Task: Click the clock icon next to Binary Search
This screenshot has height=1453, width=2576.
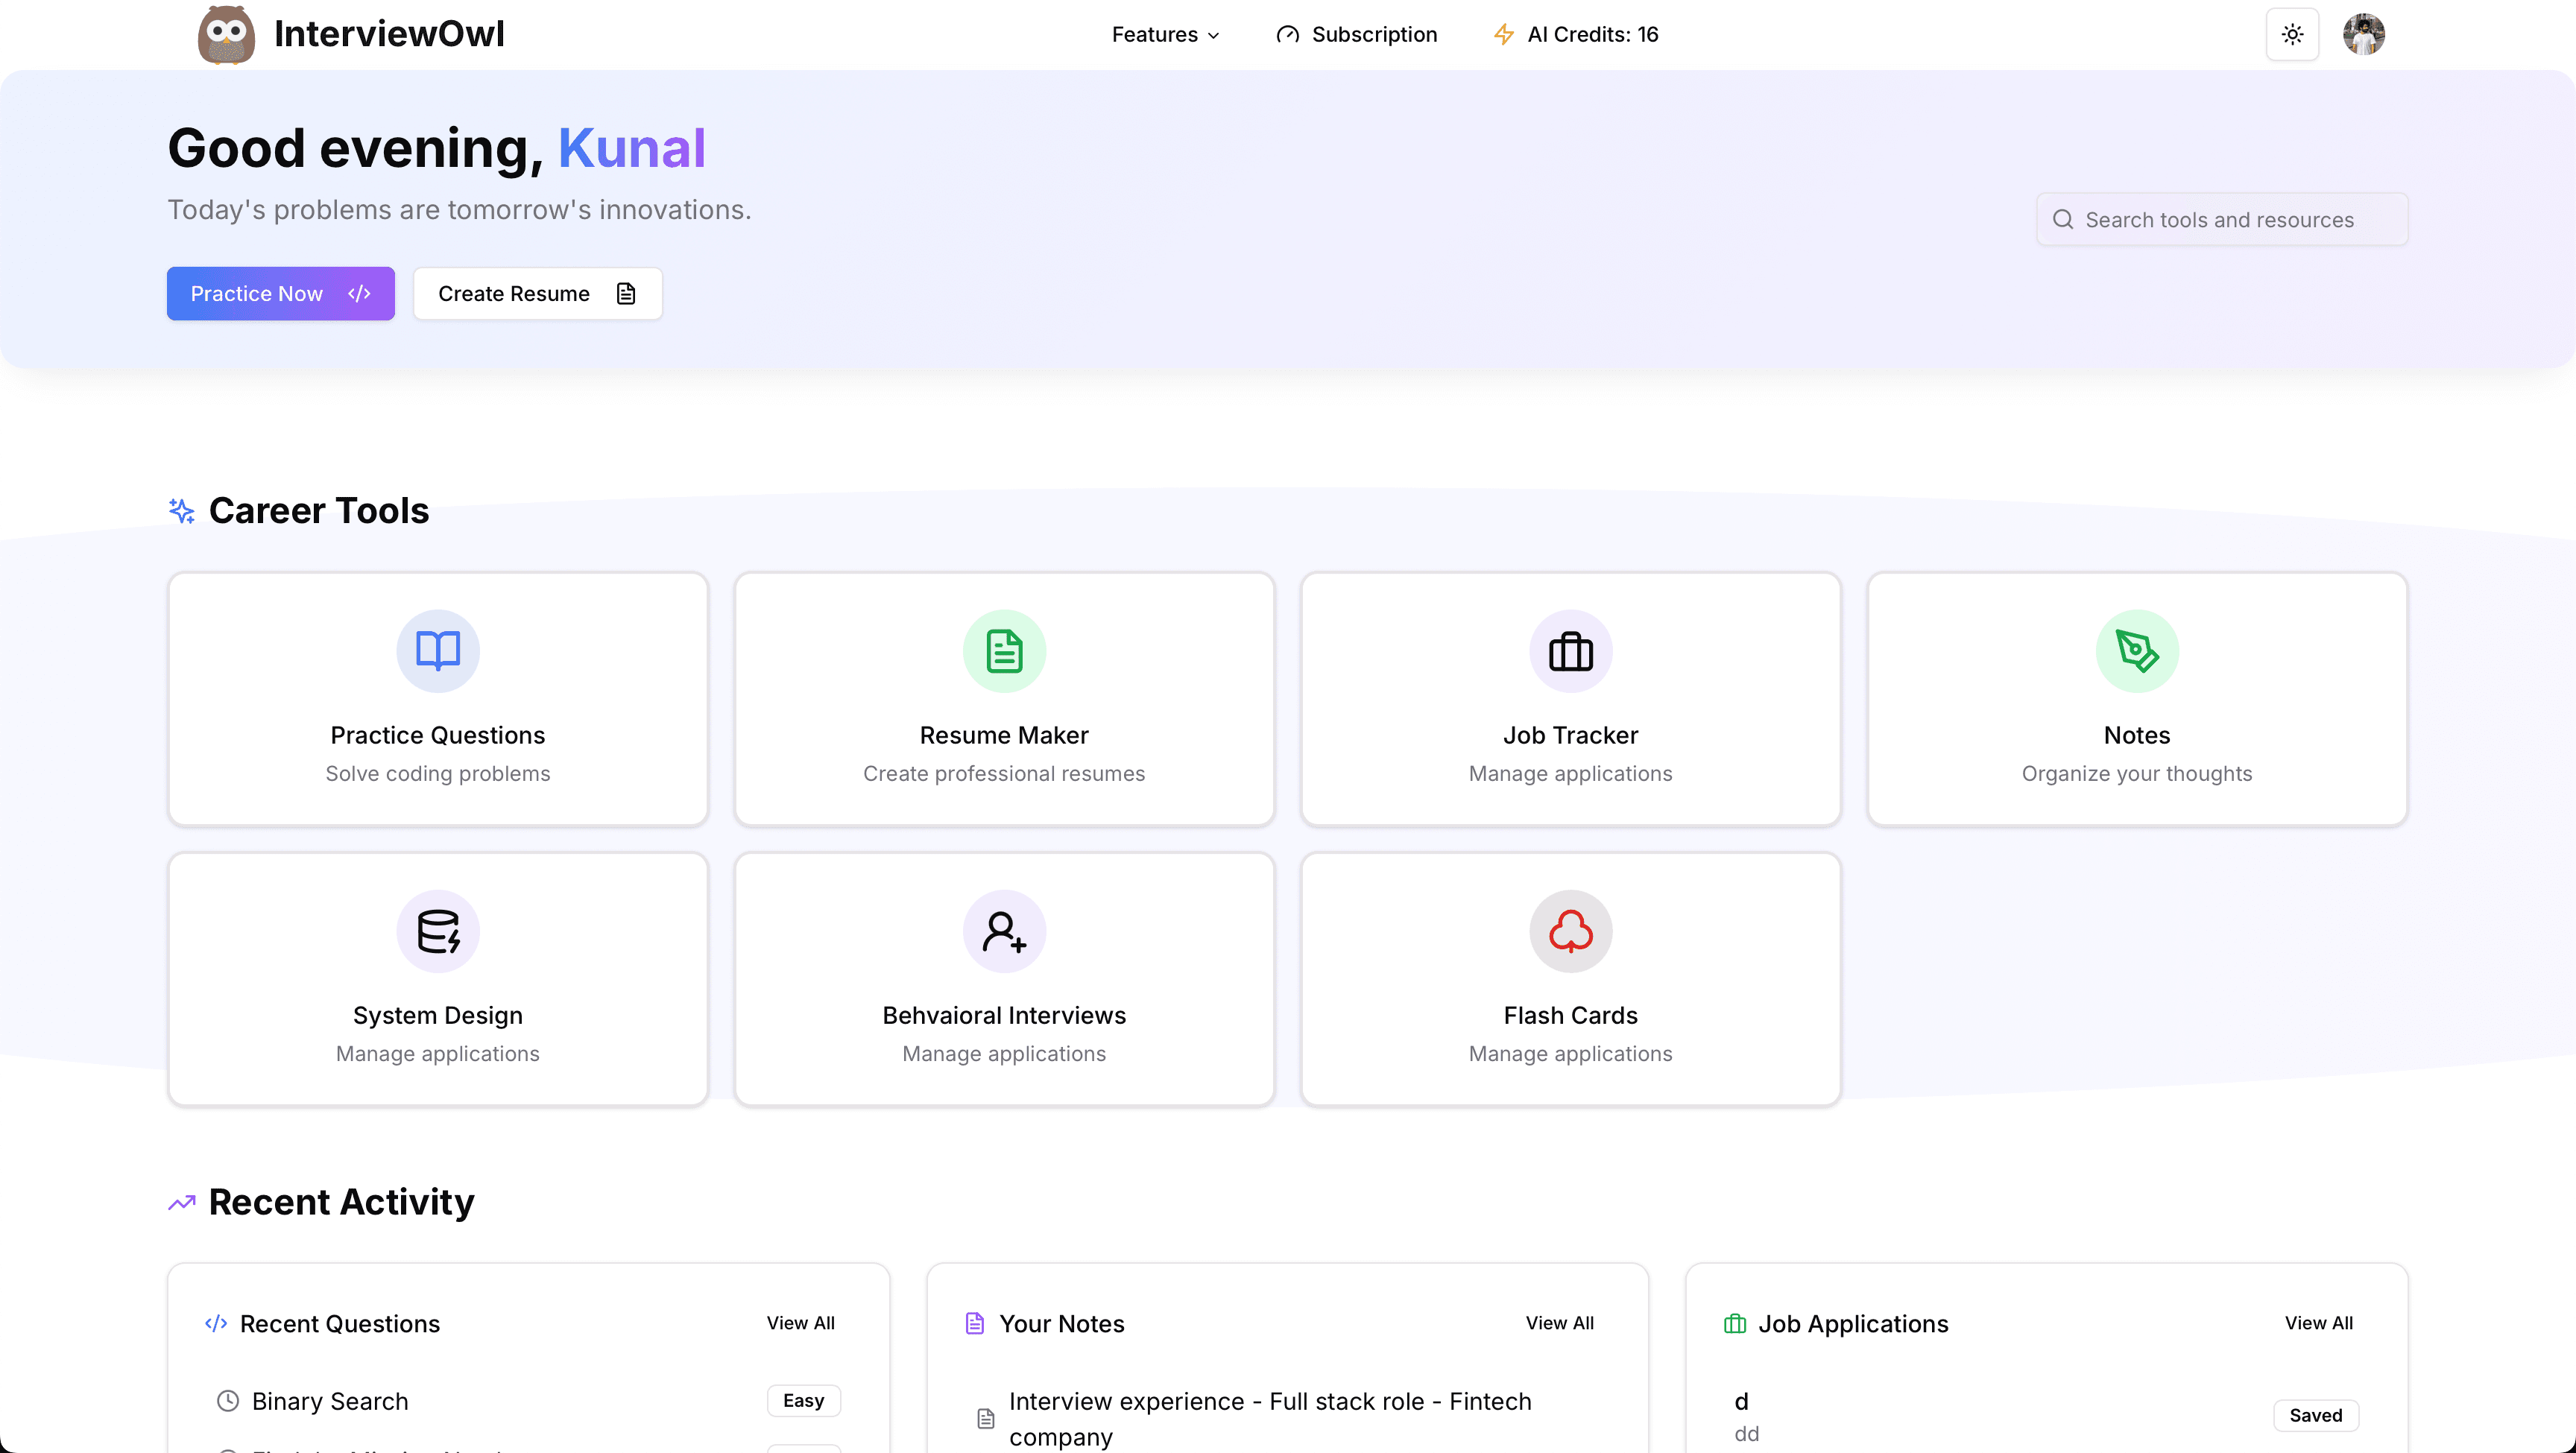Action: (x=228, y=1401)
